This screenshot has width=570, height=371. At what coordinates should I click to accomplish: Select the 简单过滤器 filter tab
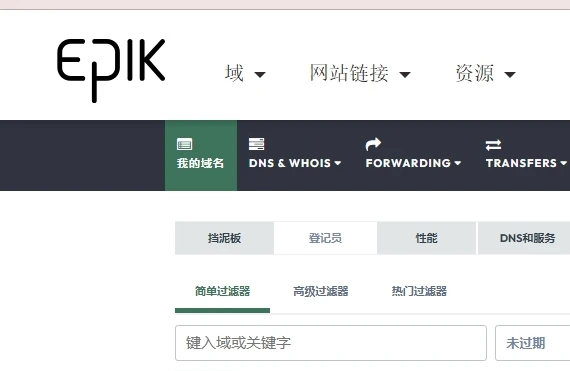[x=222, y=291]
